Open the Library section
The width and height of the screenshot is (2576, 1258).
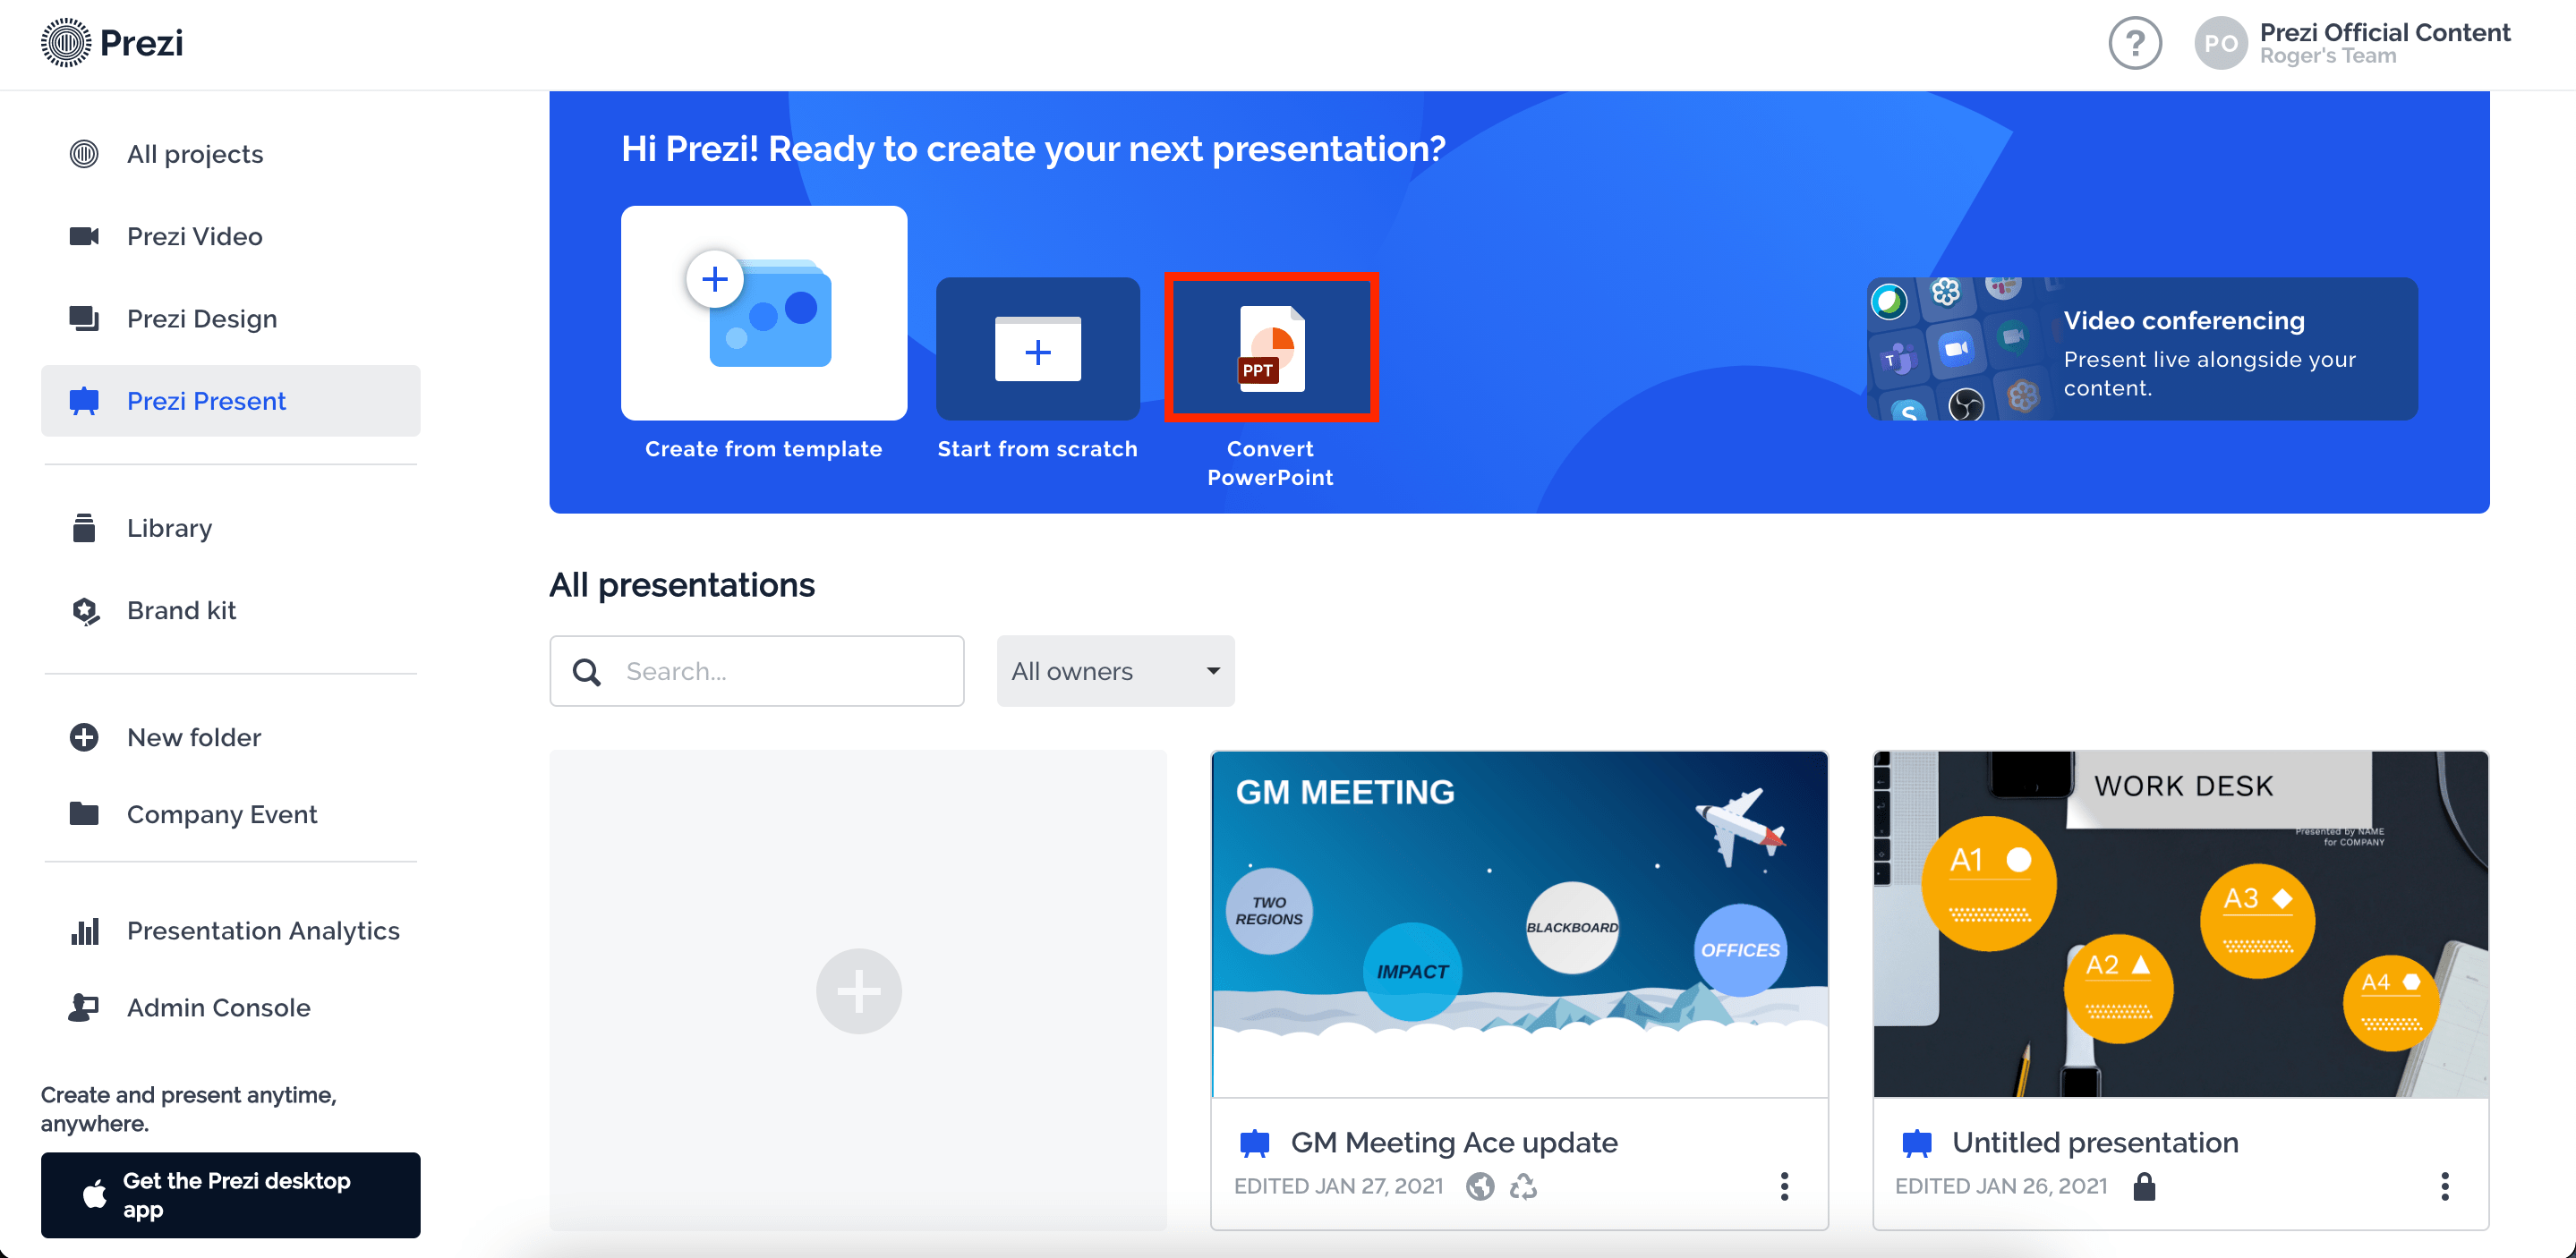pyautogui.click(x=169, y=528)
